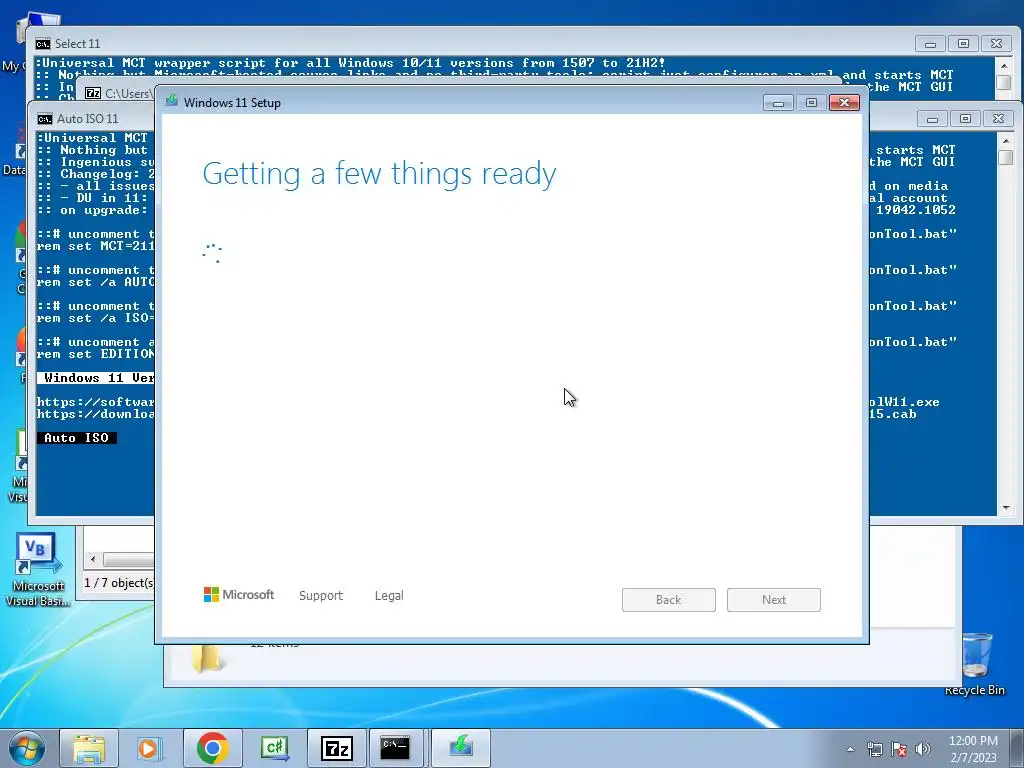Switch to the C# application in the taskbar

coord(274,748)
